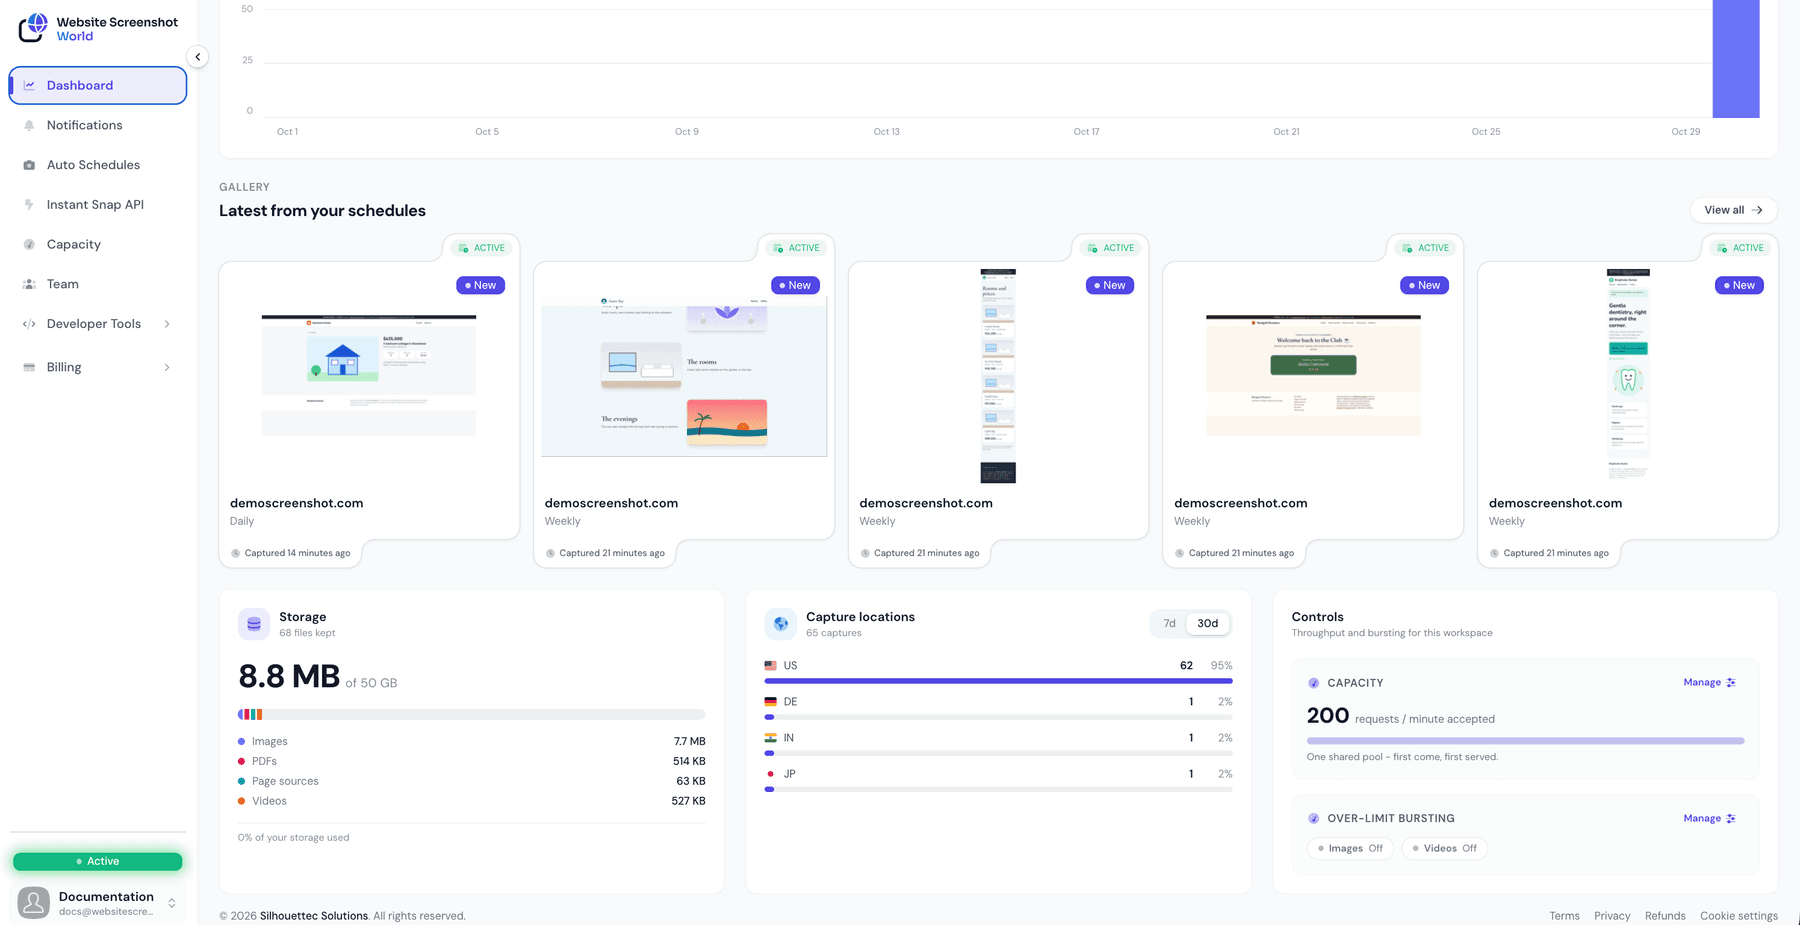Image resolution: width=1800 pixels, height=925 pixels.
Task: Click the US flag icon
Action: pyautogui.click(x=770, y=666)
